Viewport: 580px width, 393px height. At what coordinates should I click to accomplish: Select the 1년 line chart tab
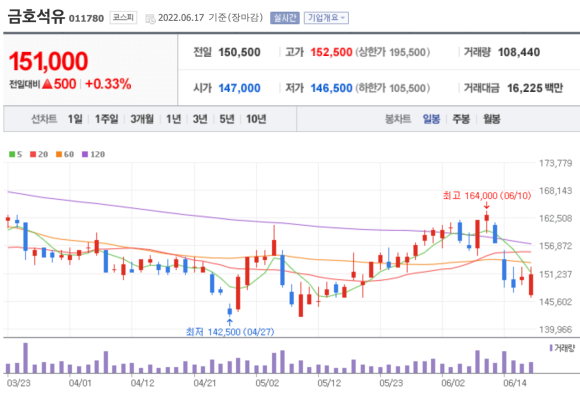(173, 119)
